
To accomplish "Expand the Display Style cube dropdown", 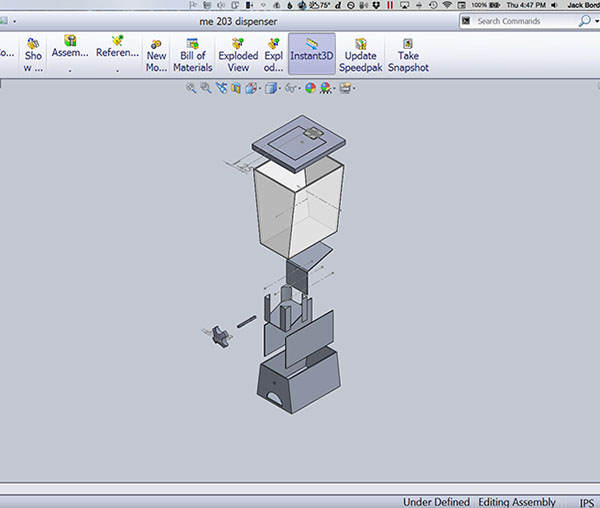I will click(x=273, y=88).
